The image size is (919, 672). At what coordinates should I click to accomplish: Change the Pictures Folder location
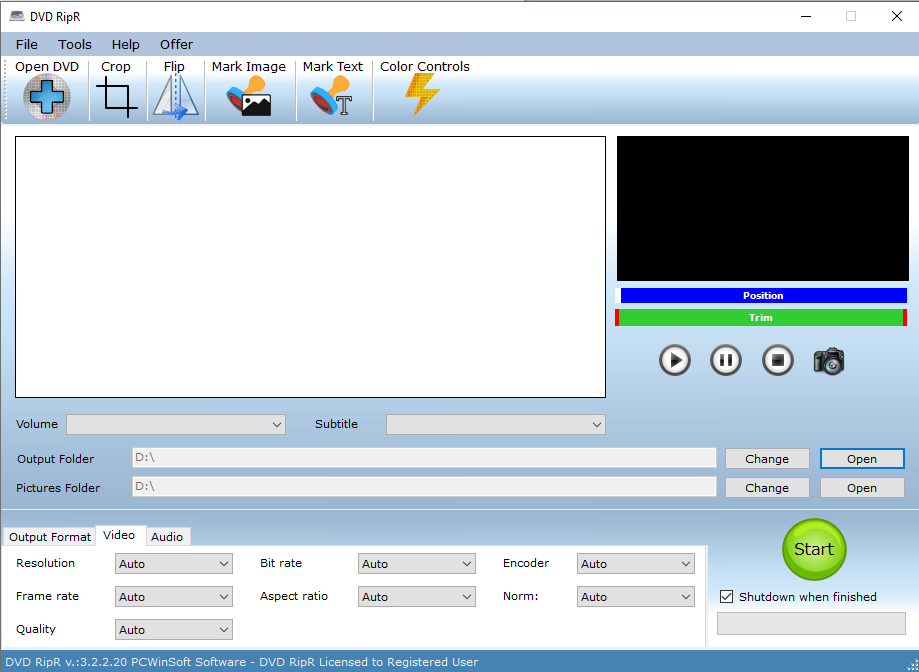(767, 487)
